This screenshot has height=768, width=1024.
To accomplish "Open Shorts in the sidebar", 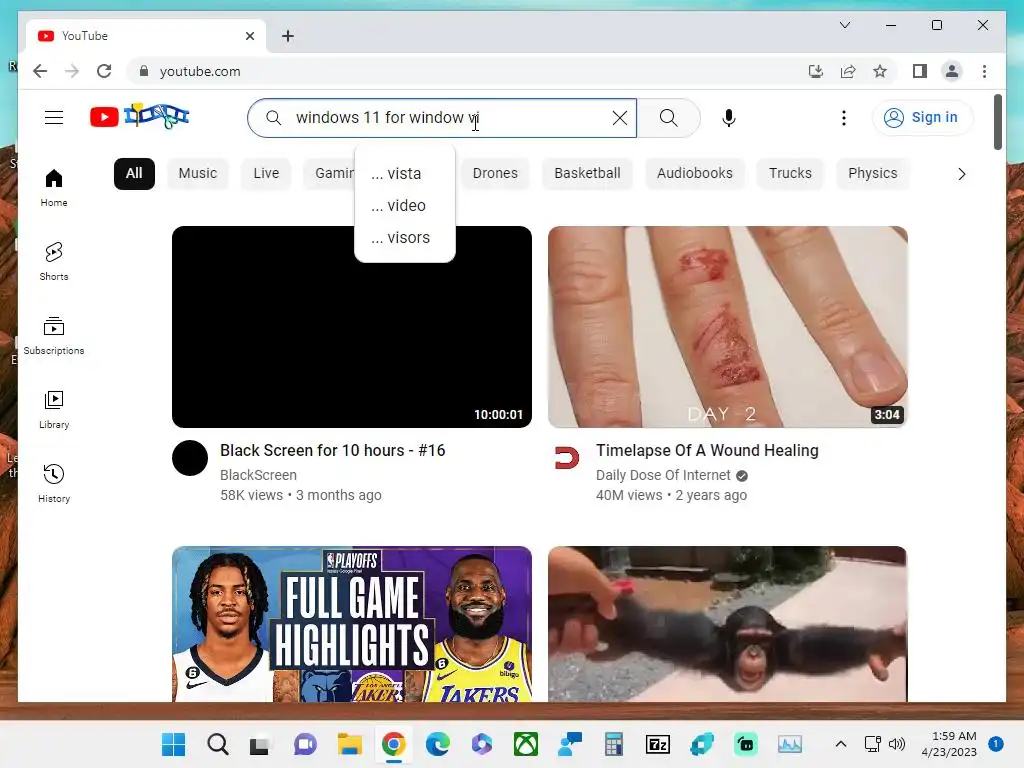I will click(x=54, y=262).
